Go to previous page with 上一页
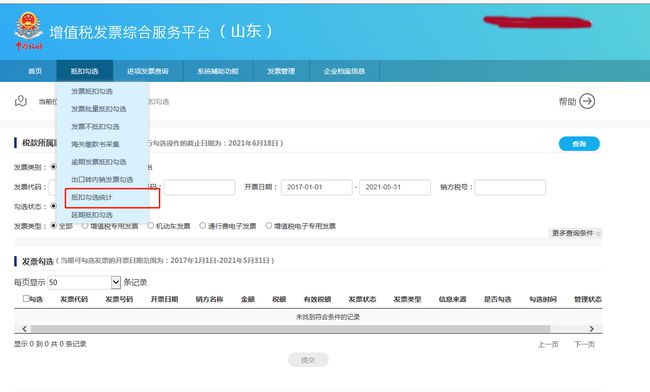This screenshot has height=392, width=650. [548, 344]
